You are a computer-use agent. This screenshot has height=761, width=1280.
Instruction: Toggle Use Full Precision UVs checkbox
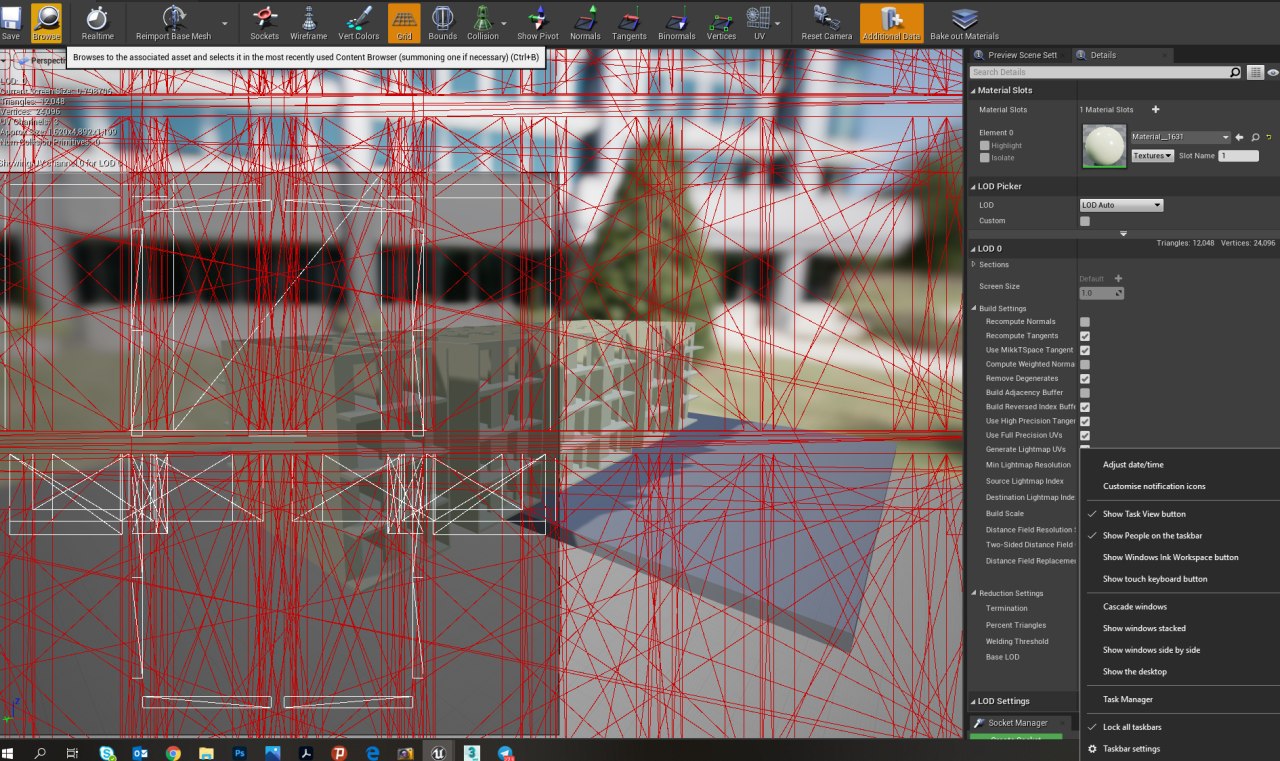pos(1085,436)
